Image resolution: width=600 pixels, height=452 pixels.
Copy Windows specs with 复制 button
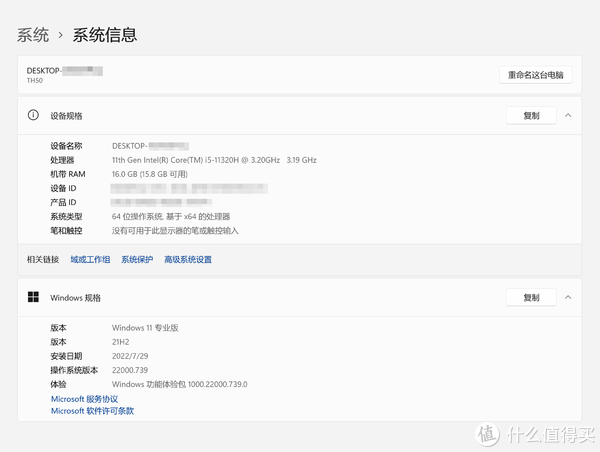click(x=531, y=297)
